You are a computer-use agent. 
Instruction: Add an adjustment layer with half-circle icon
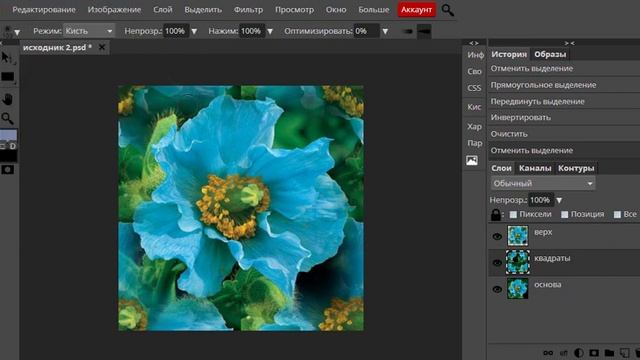pos(578,353)
